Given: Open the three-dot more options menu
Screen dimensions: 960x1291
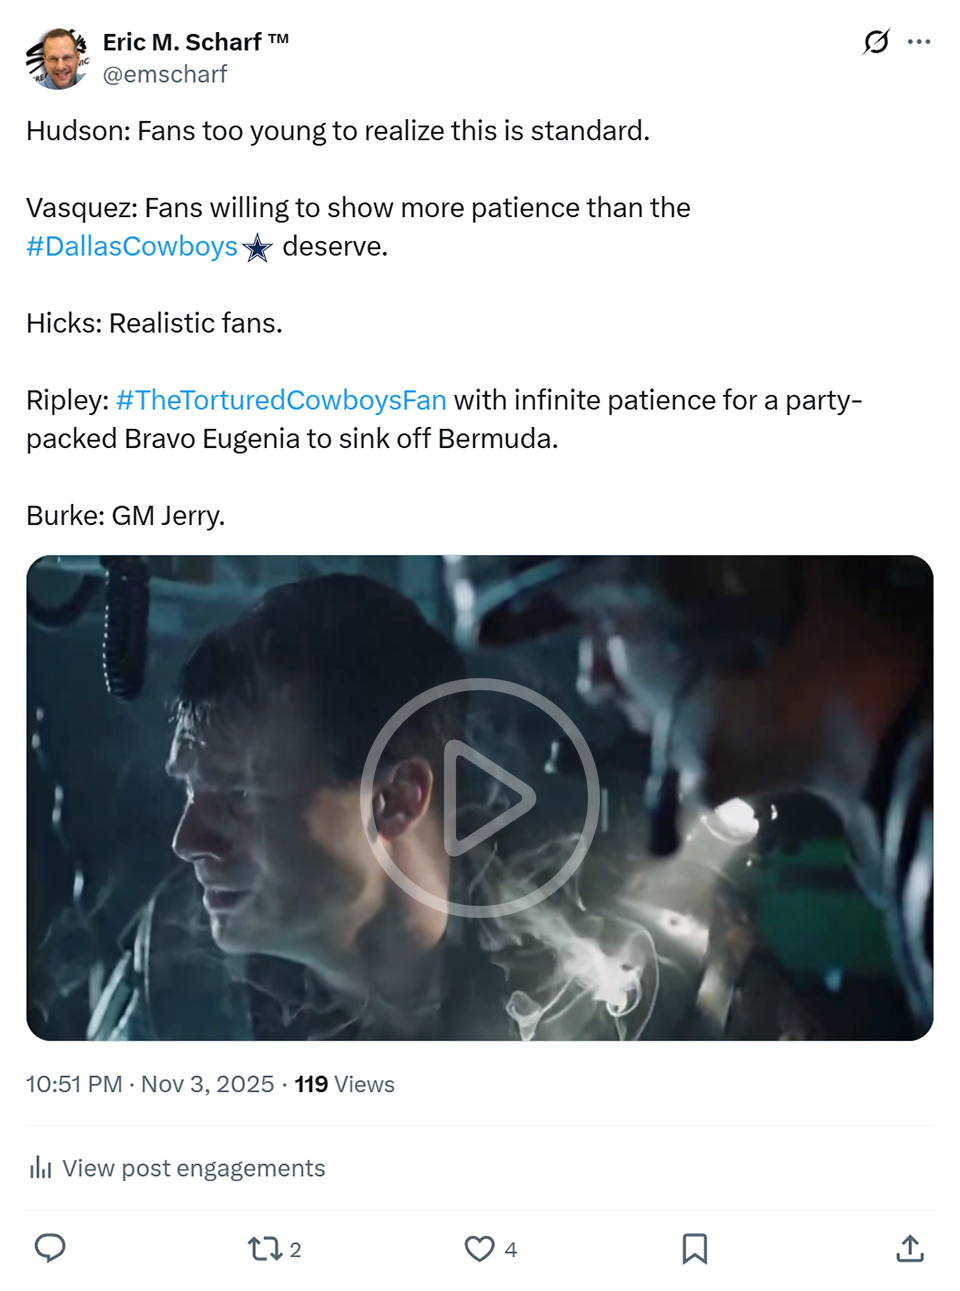Looking at the screenshot, I should (919, 42).
